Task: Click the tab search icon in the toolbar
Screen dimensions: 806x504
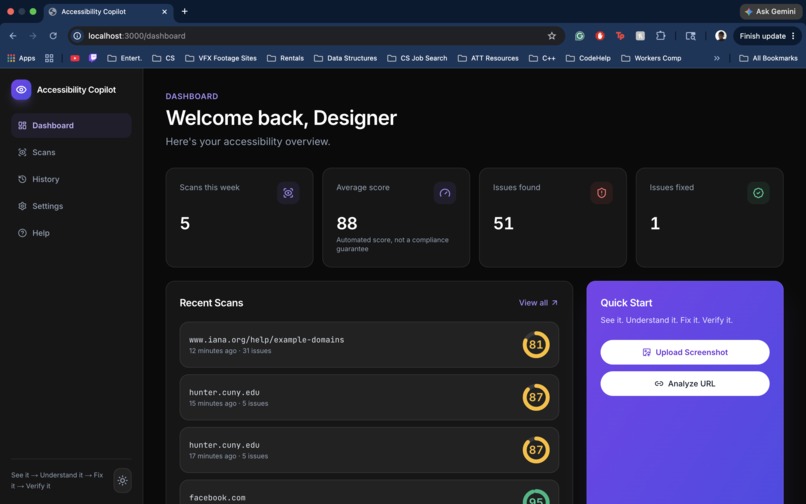Action: click(x=690, y=36)
